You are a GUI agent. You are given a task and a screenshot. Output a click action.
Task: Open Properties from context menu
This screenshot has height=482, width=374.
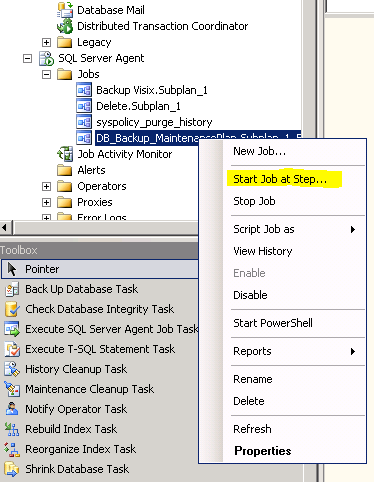point(263,451)
